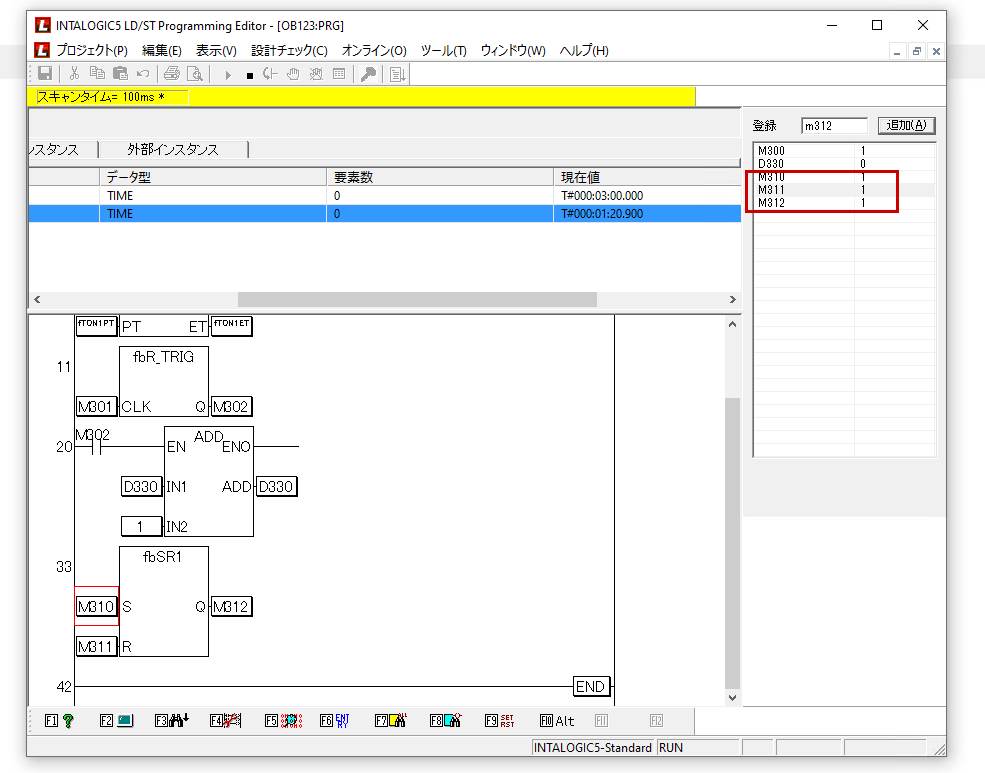The image size is (985, 773).
Task: Select the M310 input on fbSR1 block
Action: (97, 607)
